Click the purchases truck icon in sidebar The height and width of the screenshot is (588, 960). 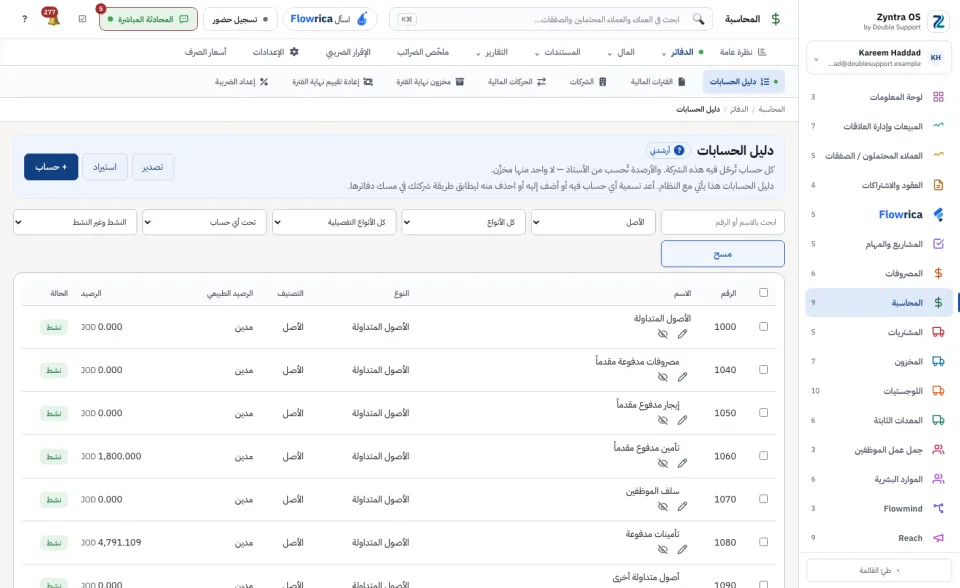coord(938,332)
